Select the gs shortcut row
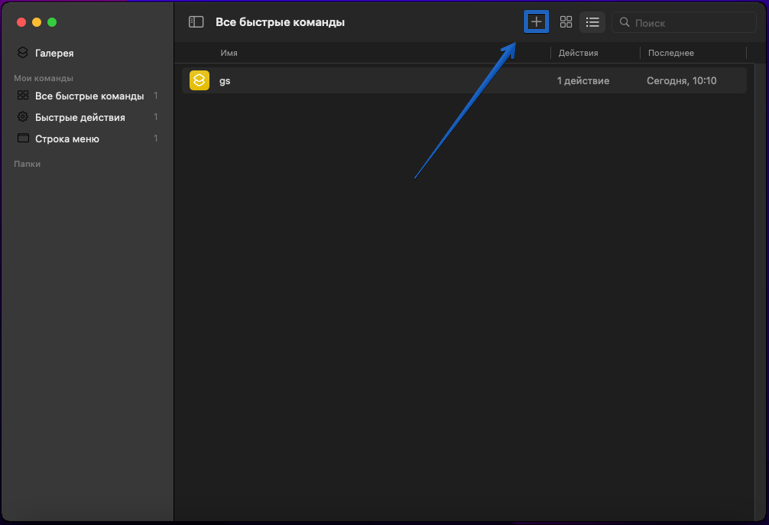The height and width of the screenshot is (525, 769). click(x=400, y=81)
